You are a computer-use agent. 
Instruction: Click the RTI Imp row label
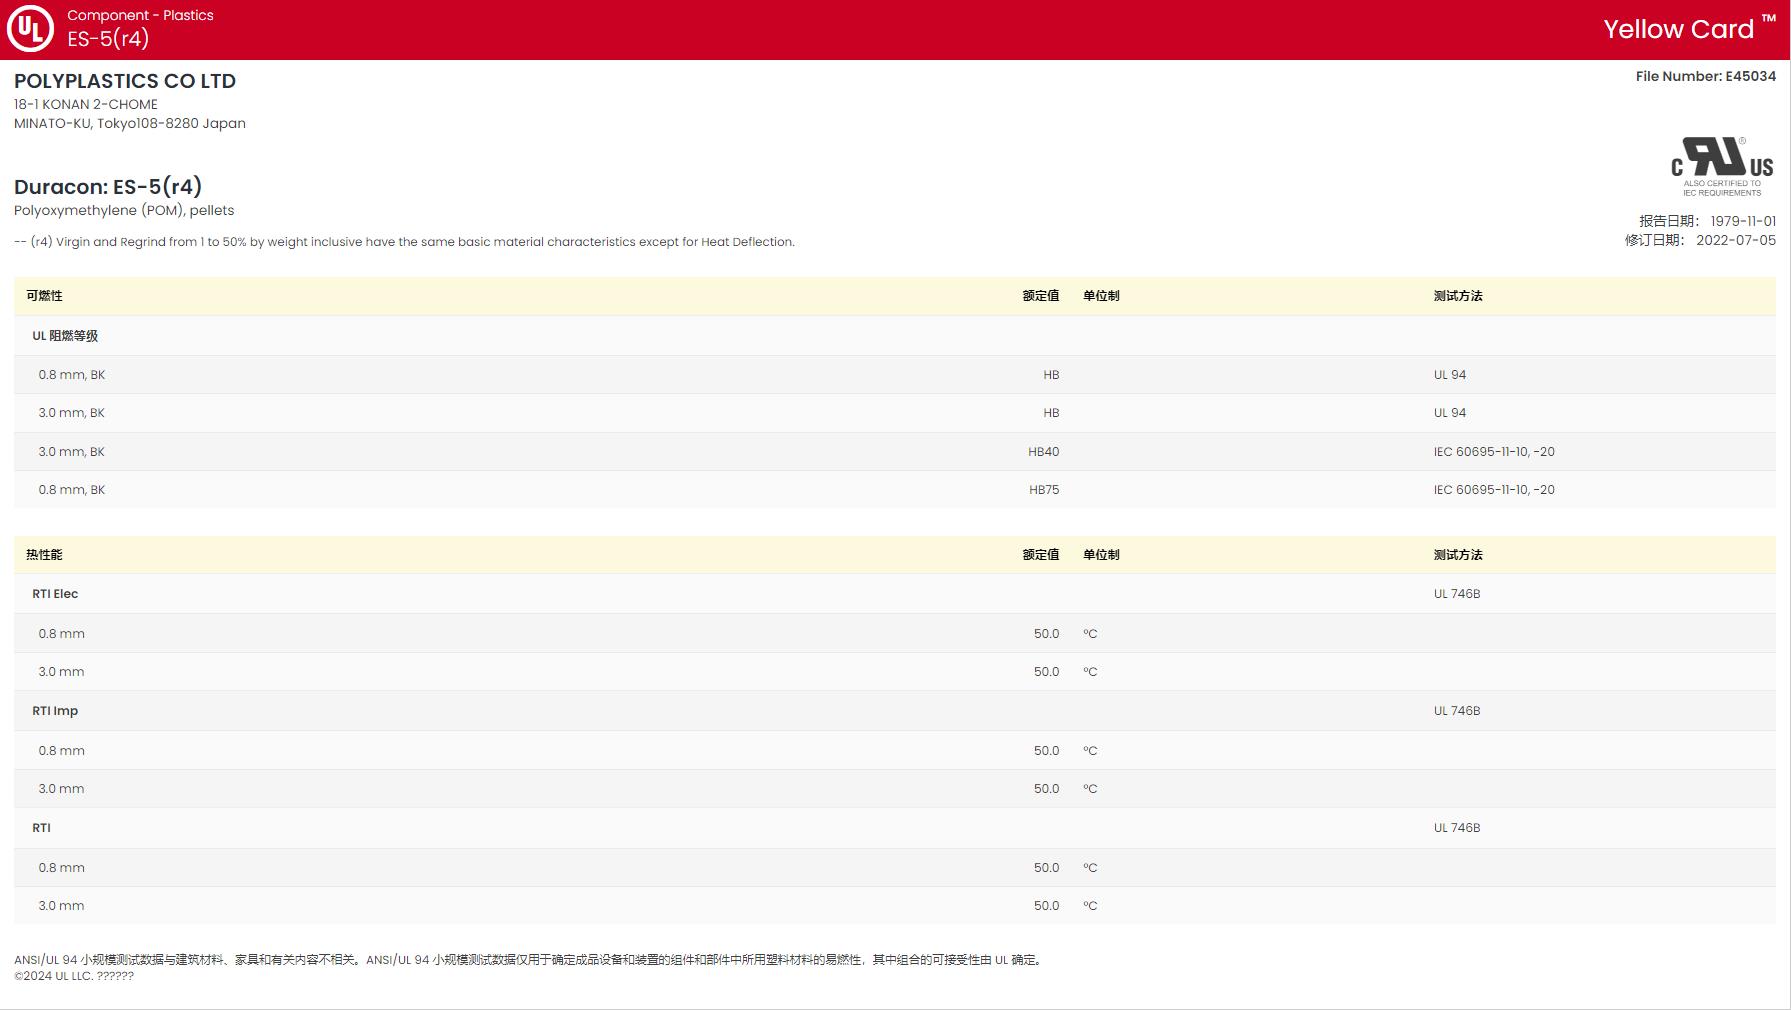coord(55,711)
